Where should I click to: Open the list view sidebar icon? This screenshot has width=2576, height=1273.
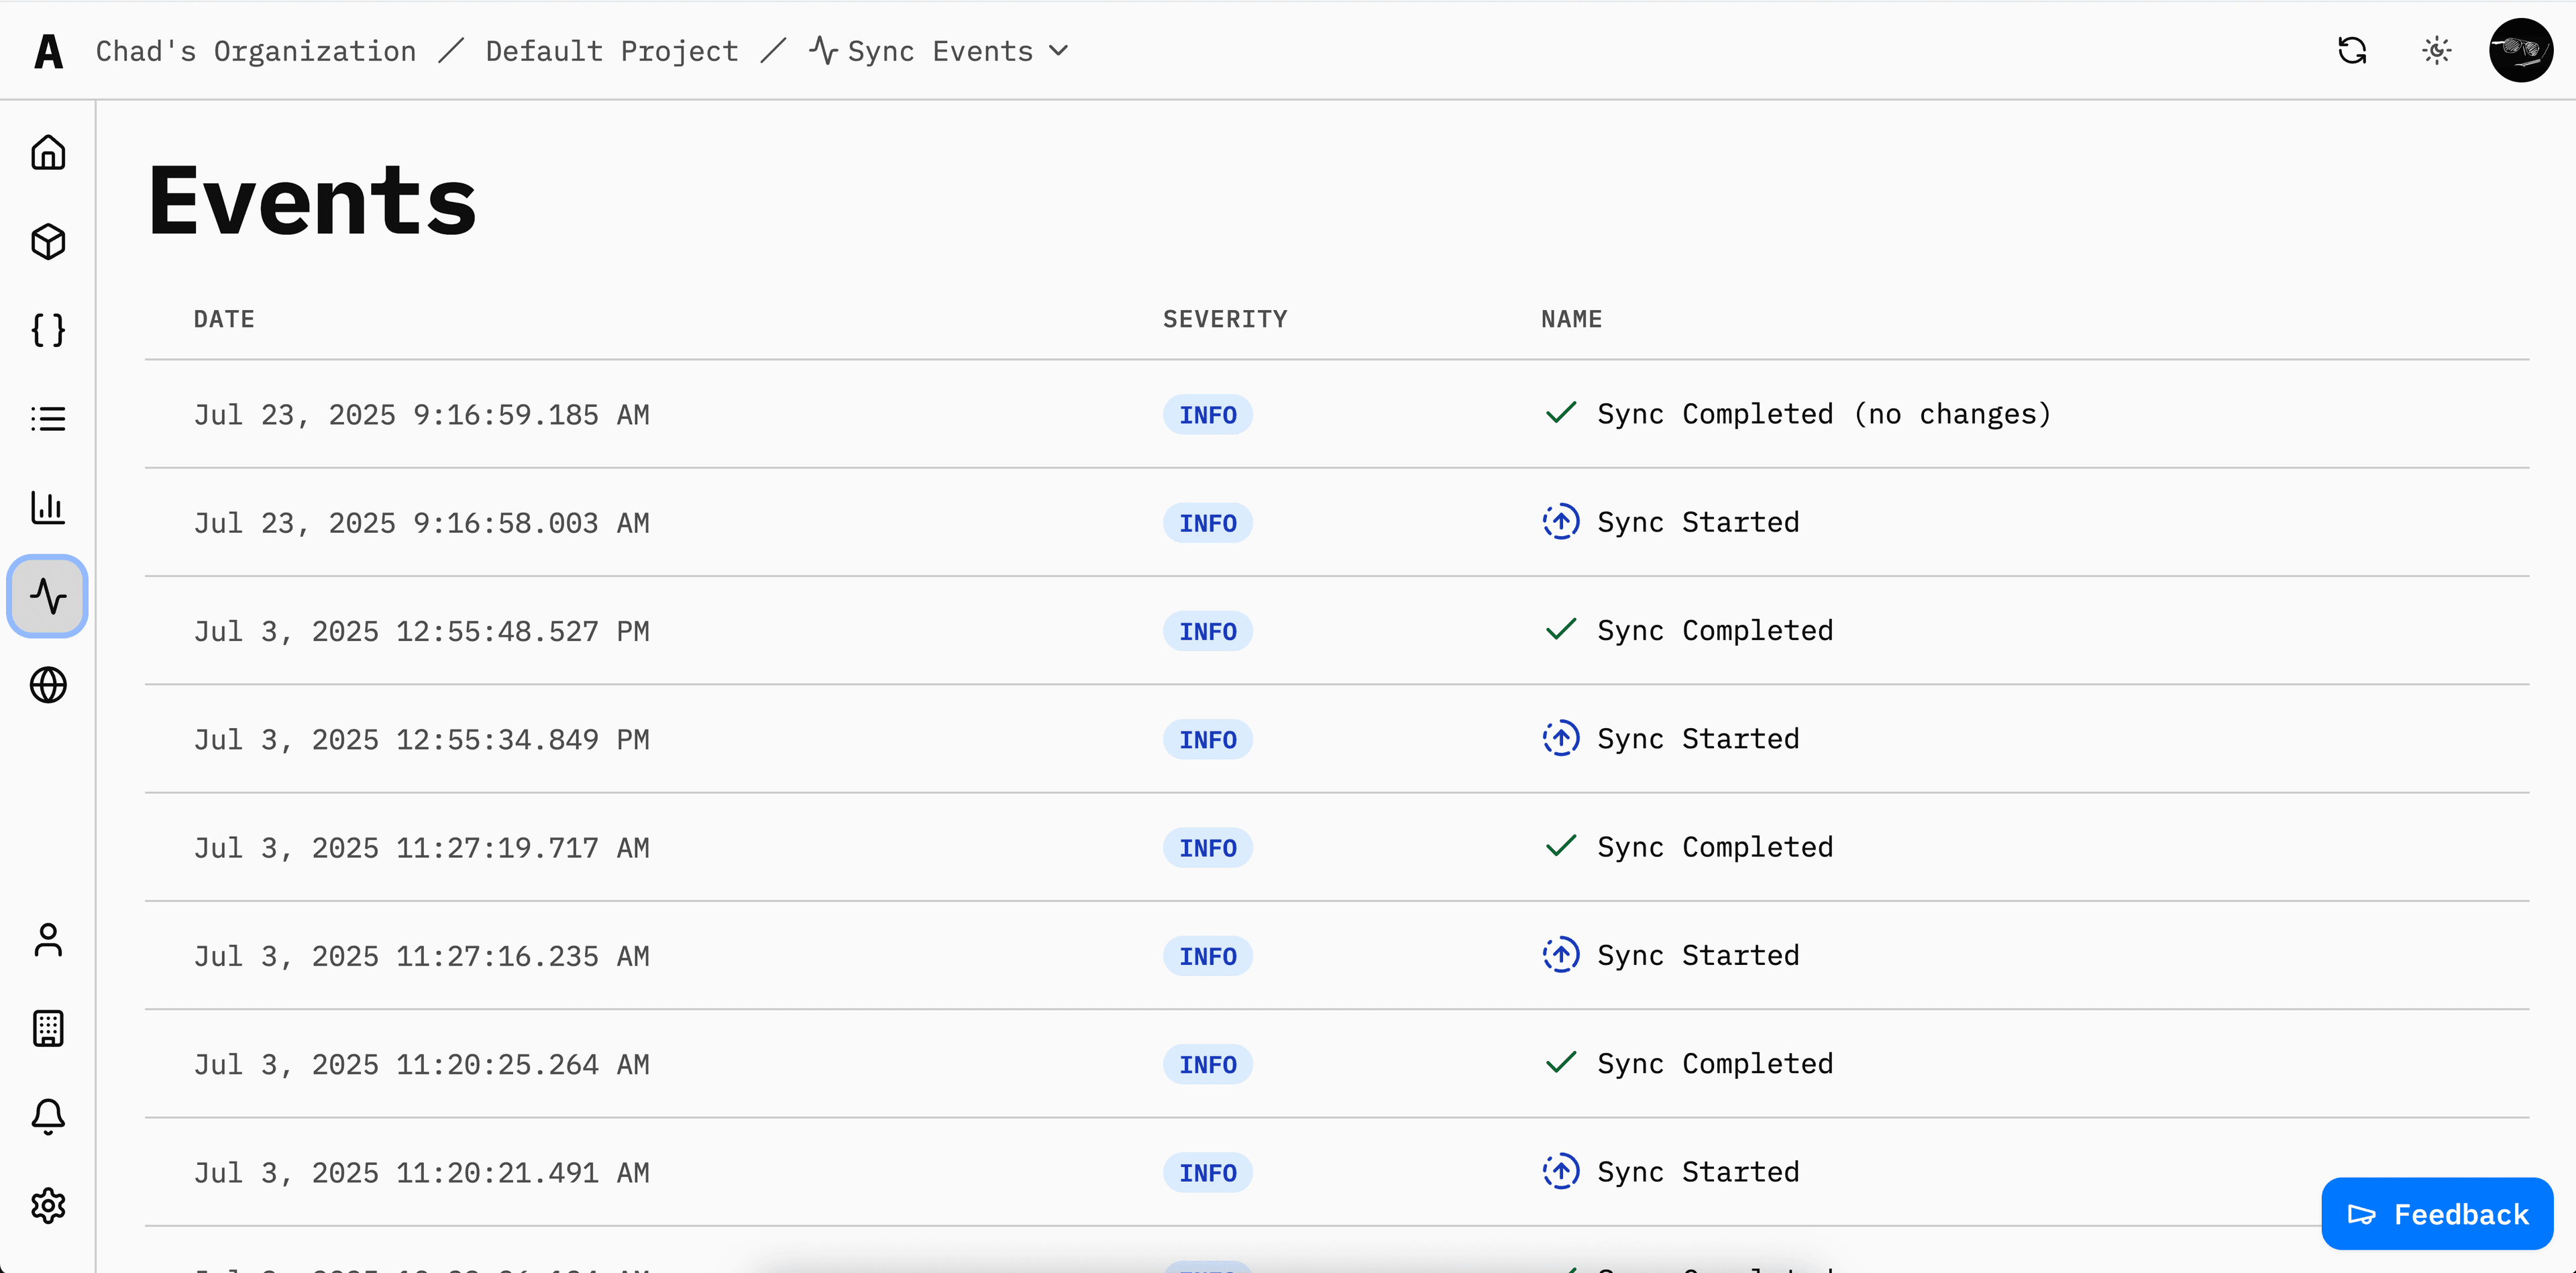coord(48,418)
